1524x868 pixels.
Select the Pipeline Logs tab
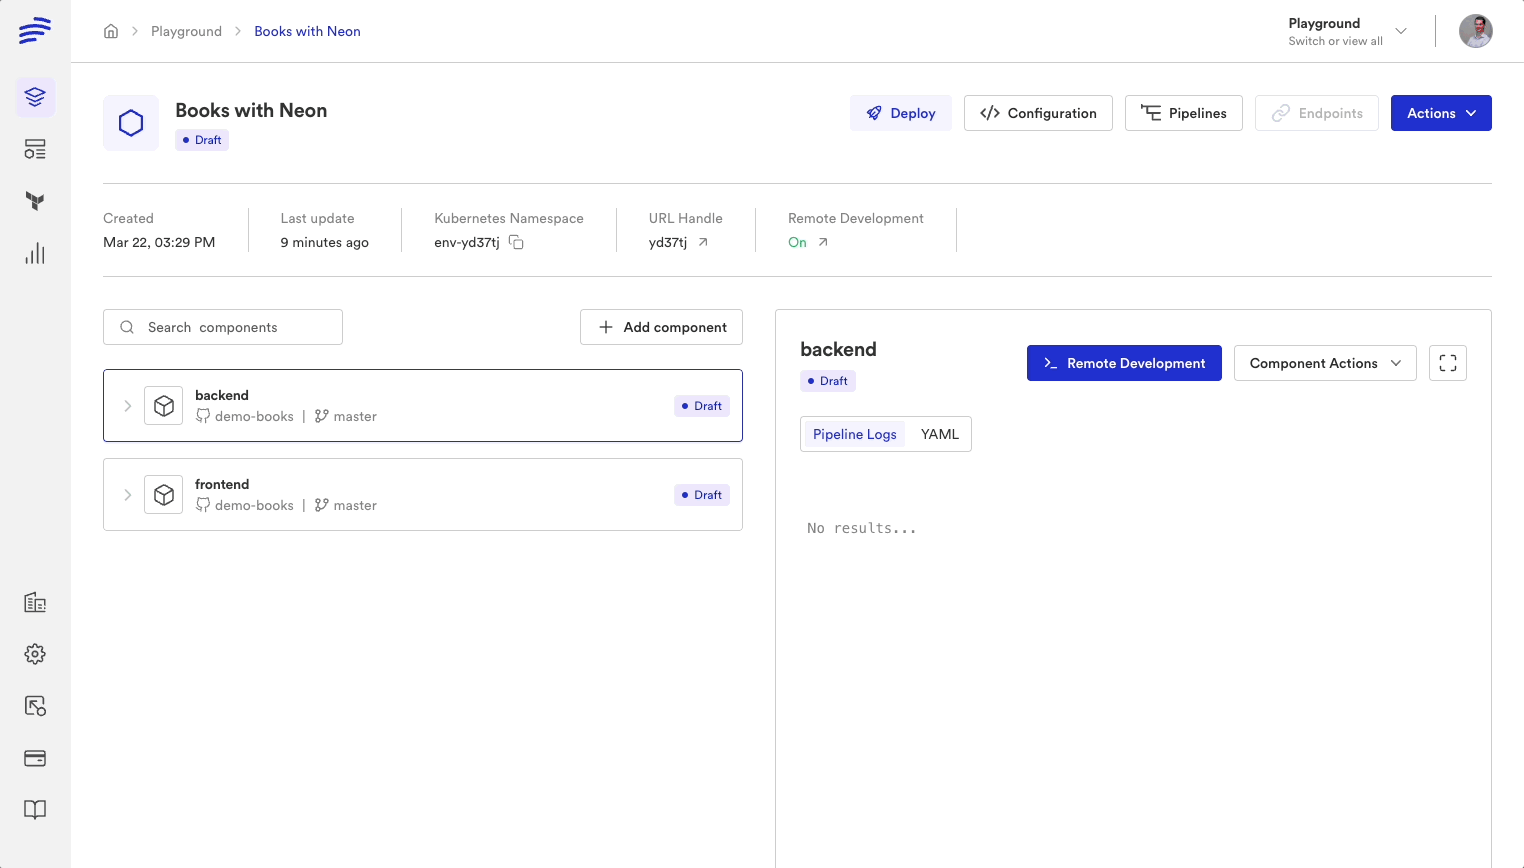click(854, 434)
